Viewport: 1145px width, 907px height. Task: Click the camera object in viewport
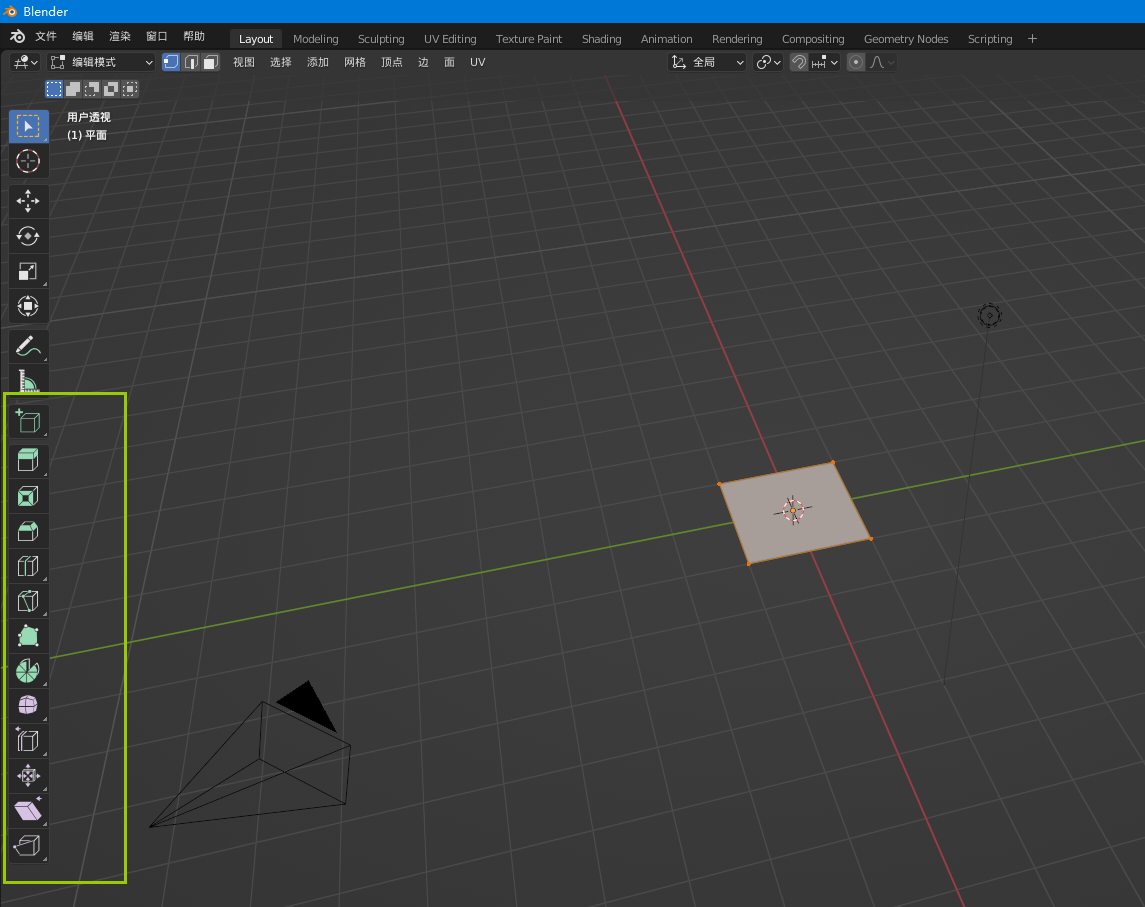tap(252, 756)
